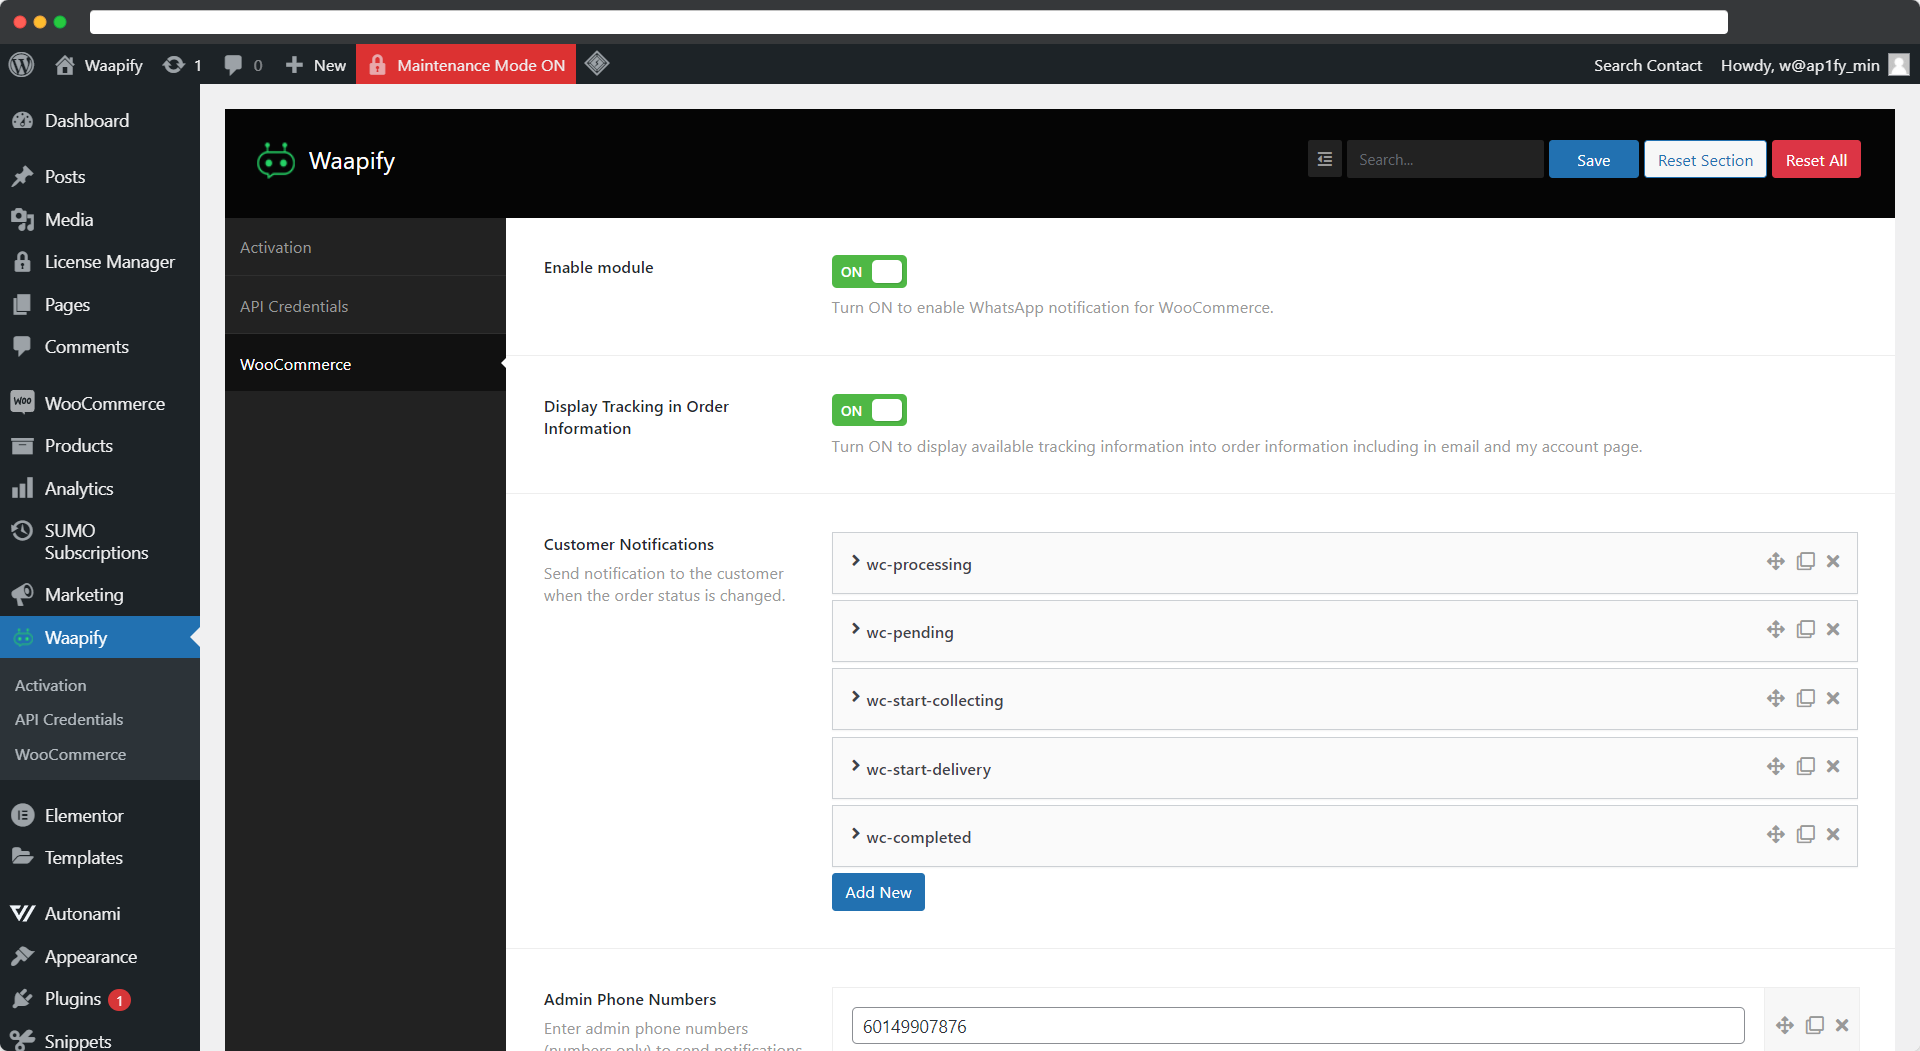Image resolution: width=1920 pixels, height=1051 pixels.
Task: Open SUMO Subscriptions in the sidebar
Action: point(100,542)
